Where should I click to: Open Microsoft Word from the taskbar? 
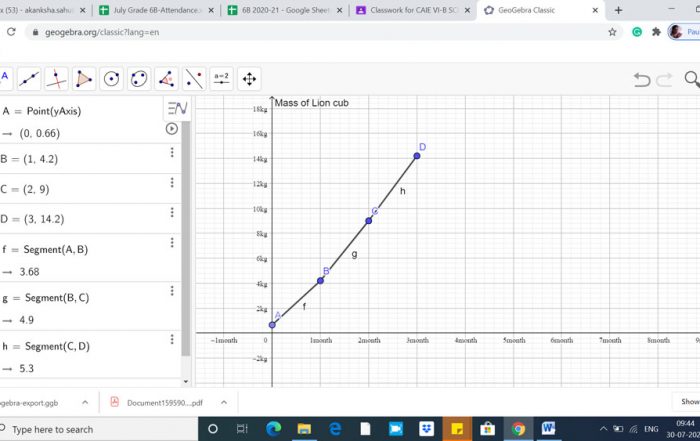548,429
